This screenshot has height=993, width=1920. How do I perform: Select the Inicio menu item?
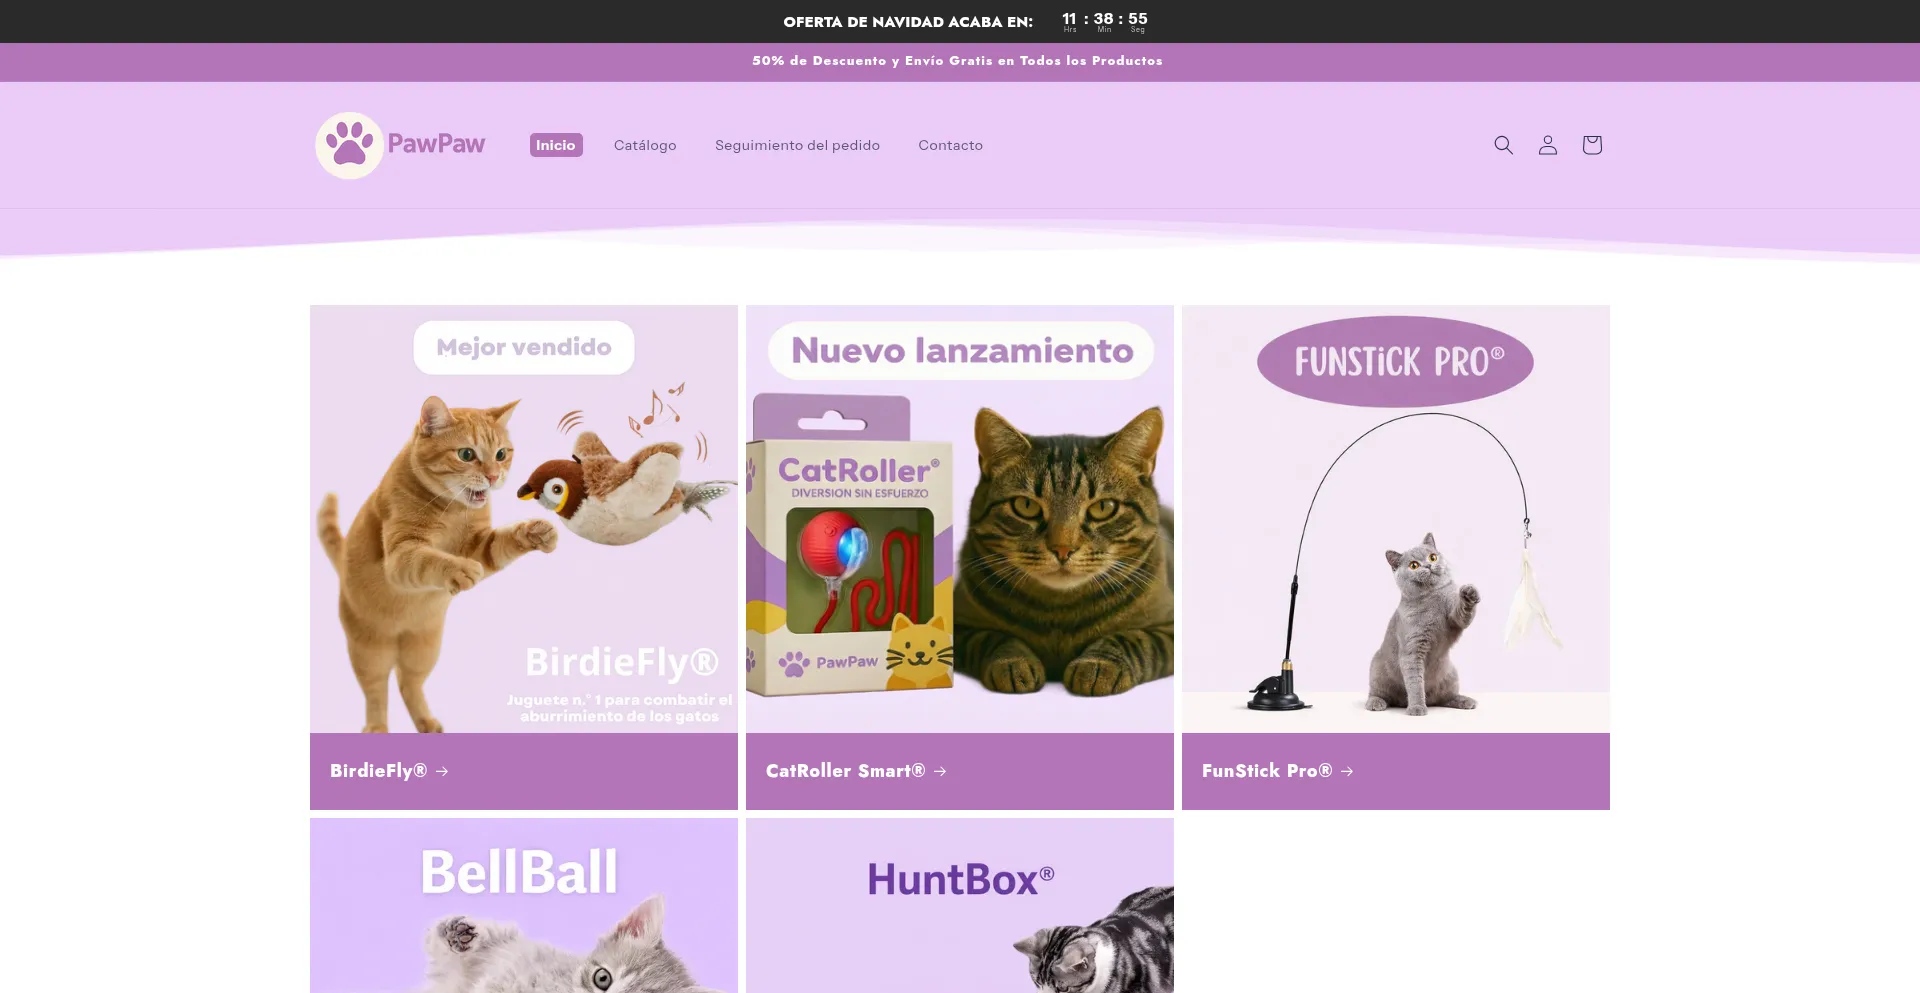(x=555, y=145)
